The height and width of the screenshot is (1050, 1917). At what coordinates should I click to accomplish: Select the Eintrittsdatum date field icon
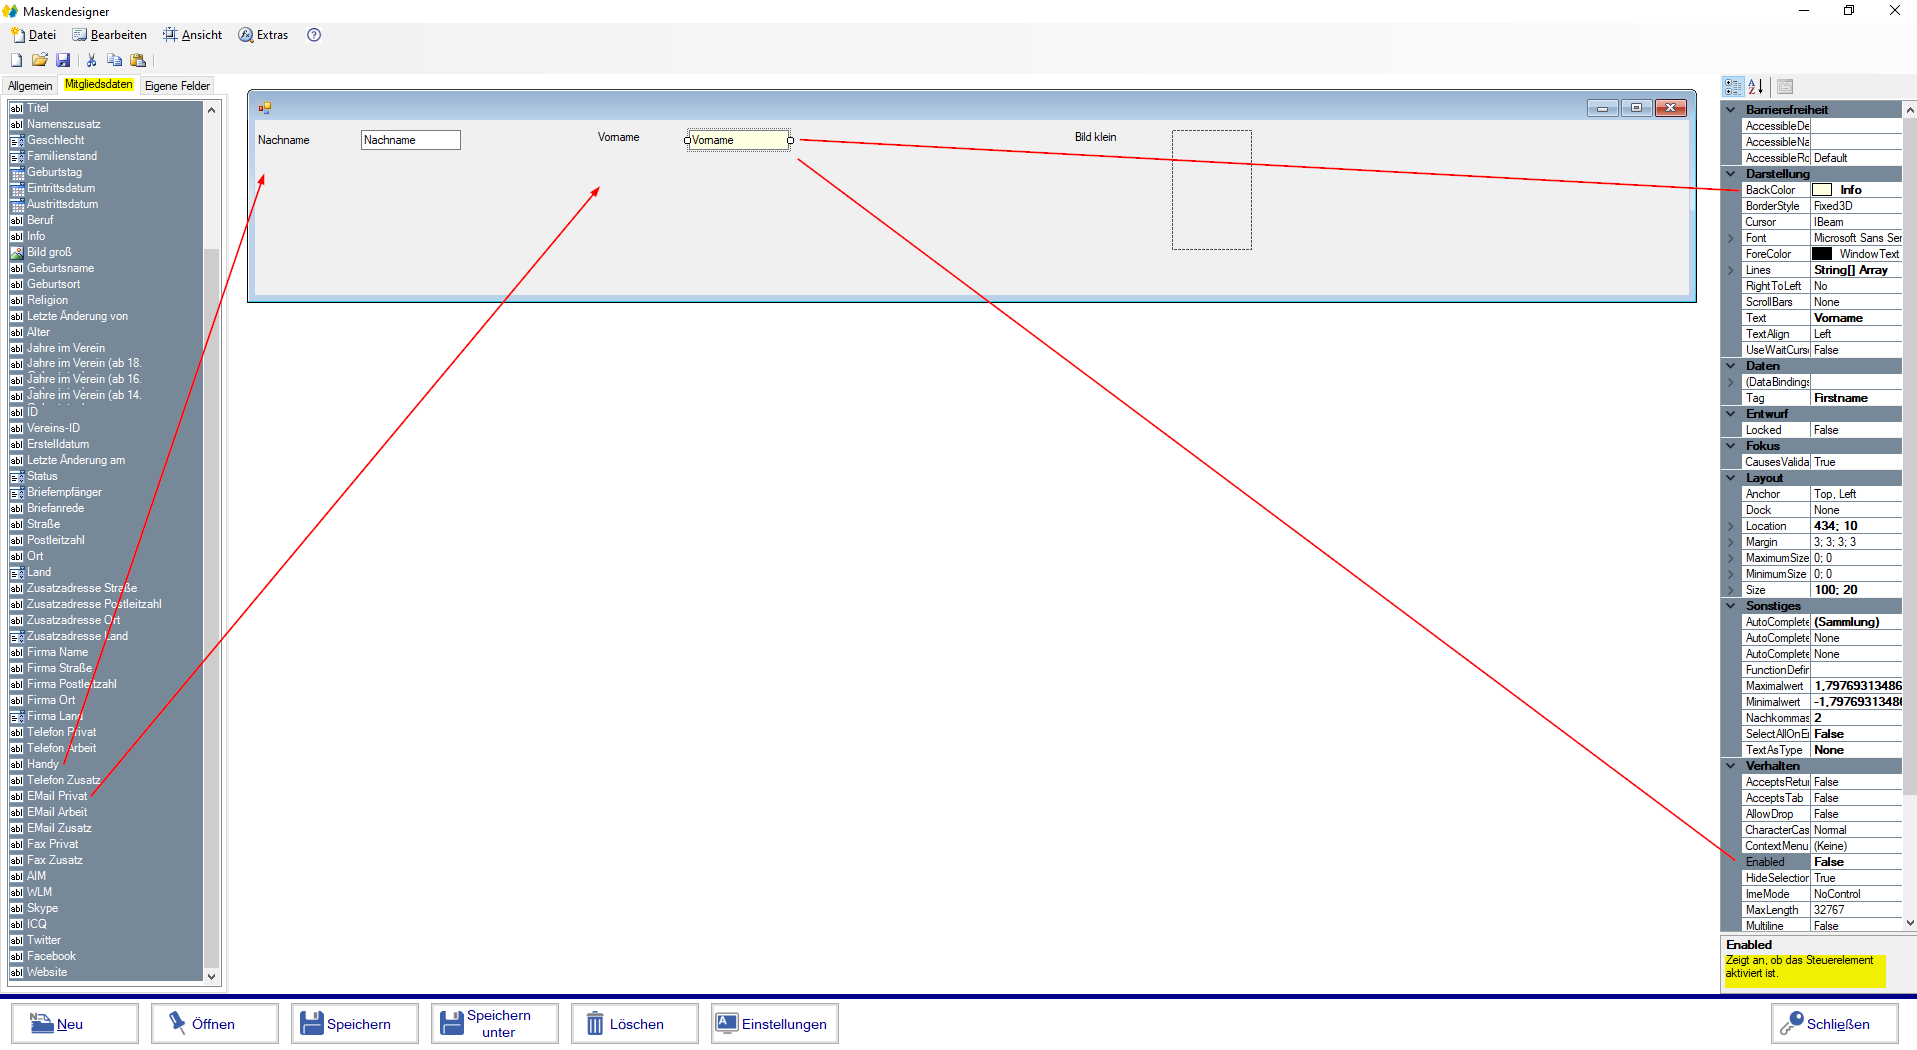click(16, 188)
